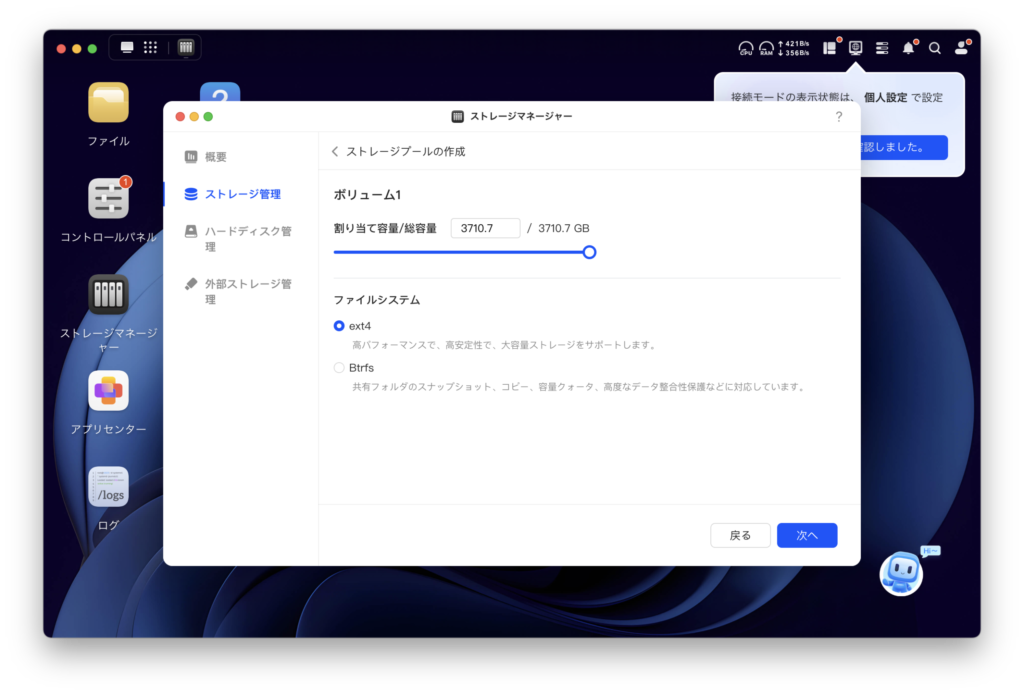This screenshot has width=1024, height=695.
Task: Open the app grid launcher icon
Action: [151, 47]
